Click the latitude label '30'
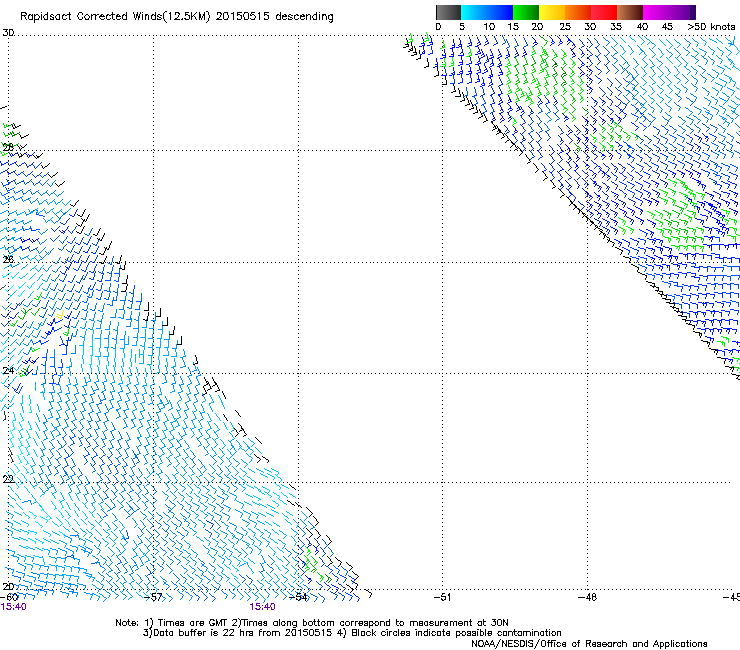 [8, 33]
